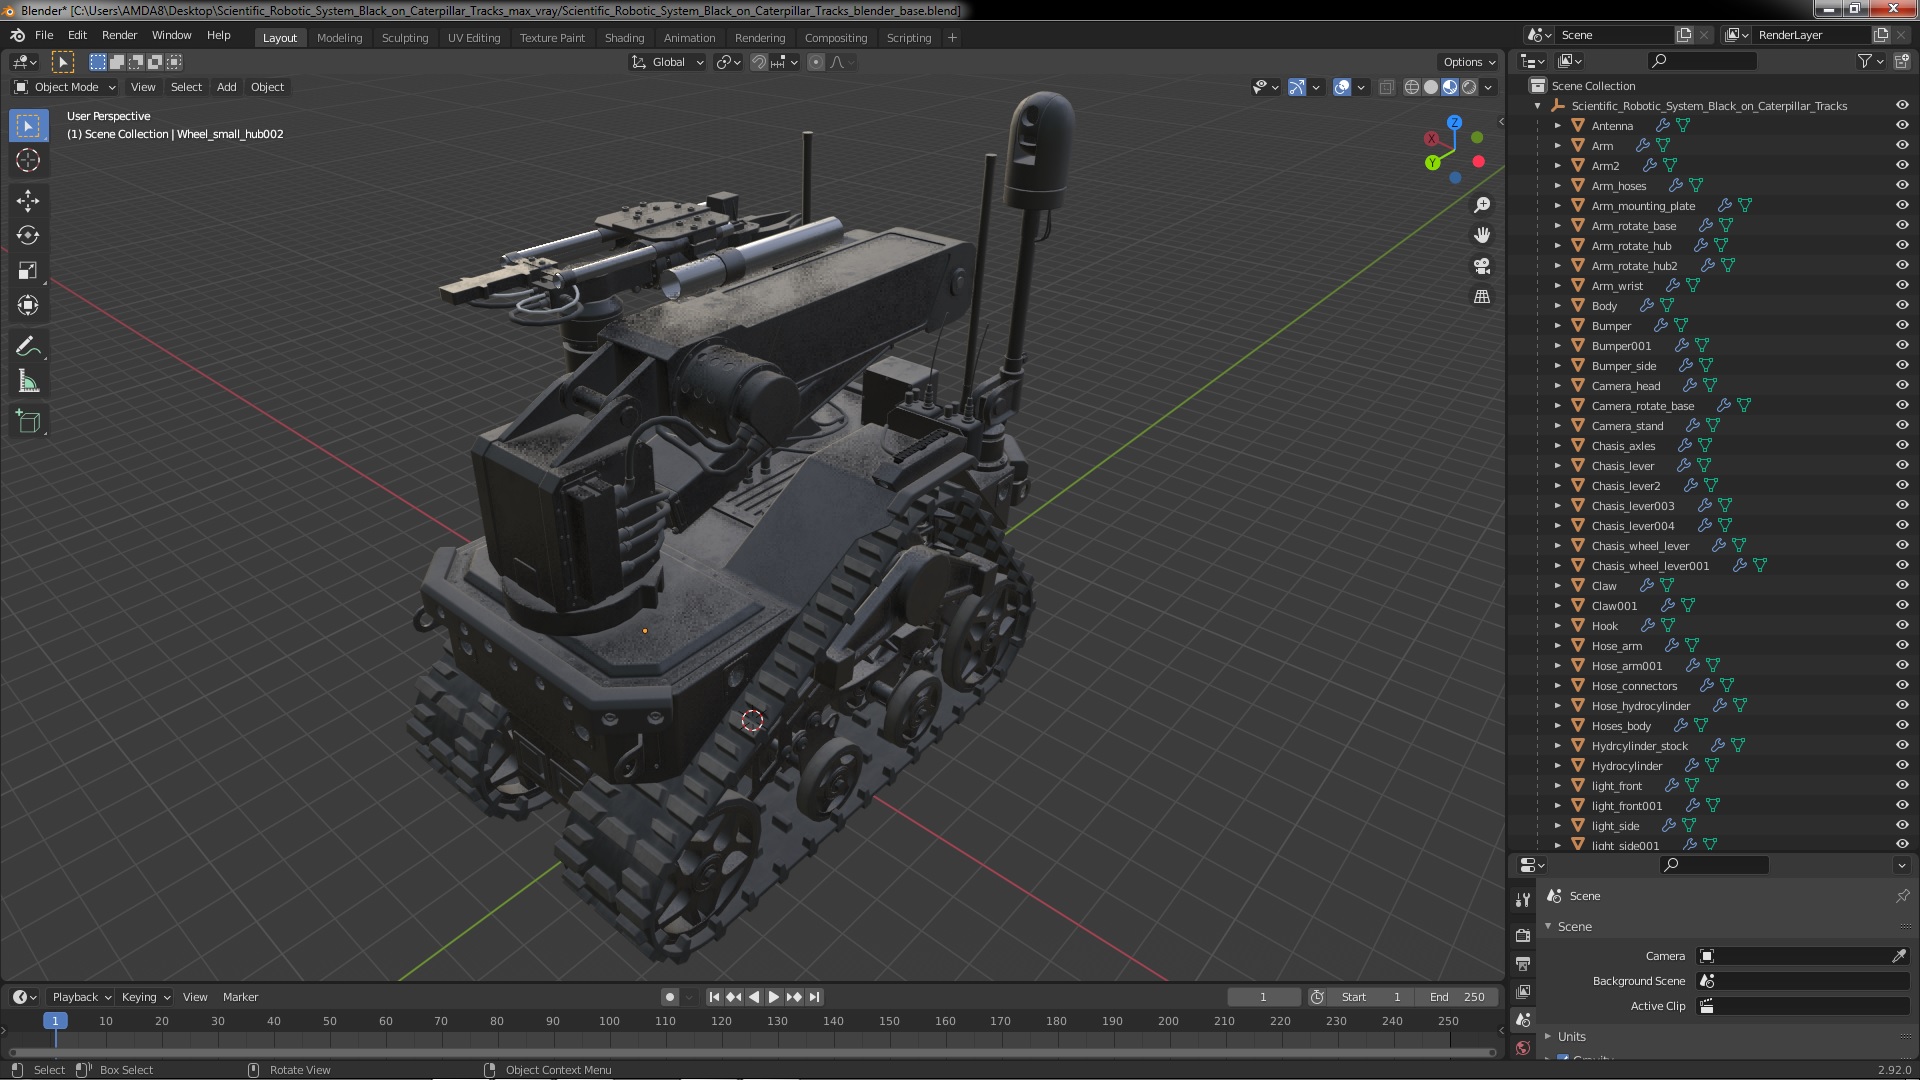This screenshot has height=1080, width=1920.
Task: Toggle visibility of the Bumper object
Action: [1902, 325]
